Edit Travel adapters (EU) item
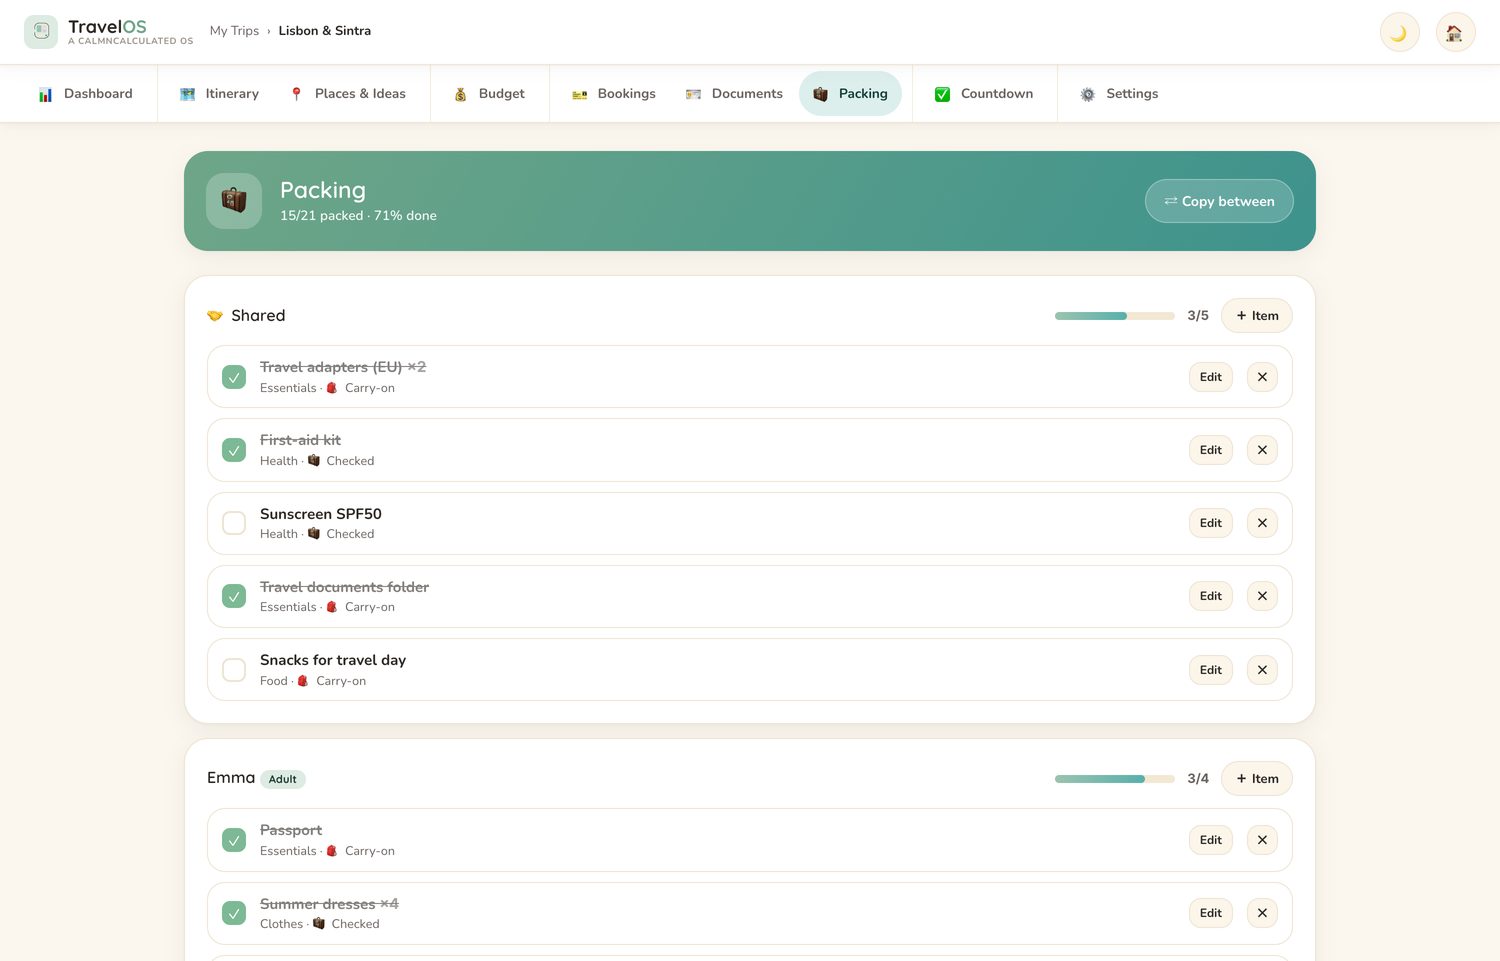 pos(1211,377)
